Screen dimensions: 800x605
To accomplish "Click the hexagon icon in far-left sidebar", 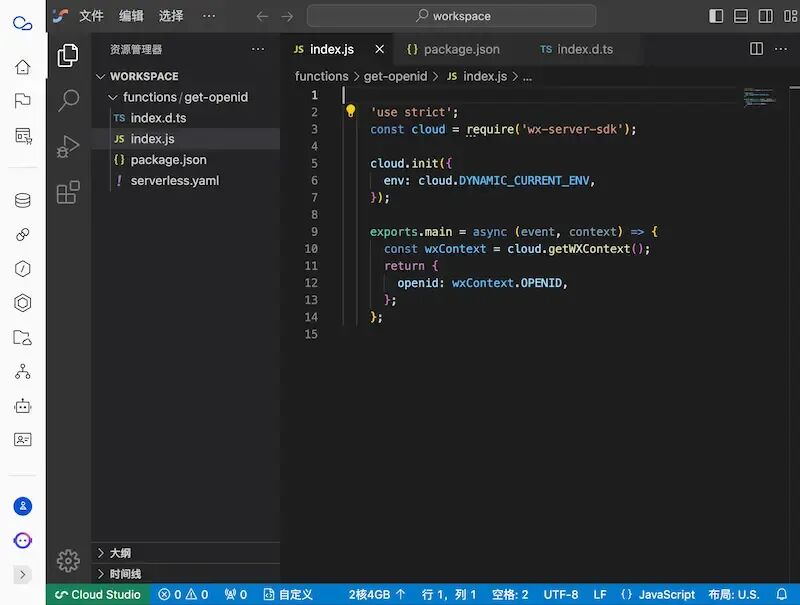I will (22, 303).
